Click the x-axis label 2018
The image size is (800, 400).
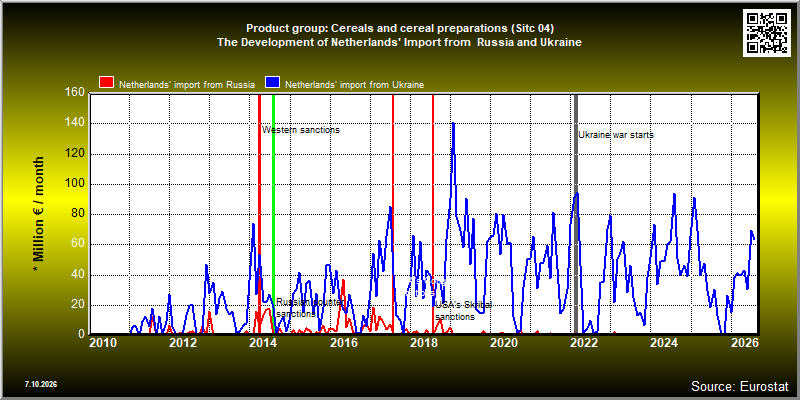[x=423, y=342]
